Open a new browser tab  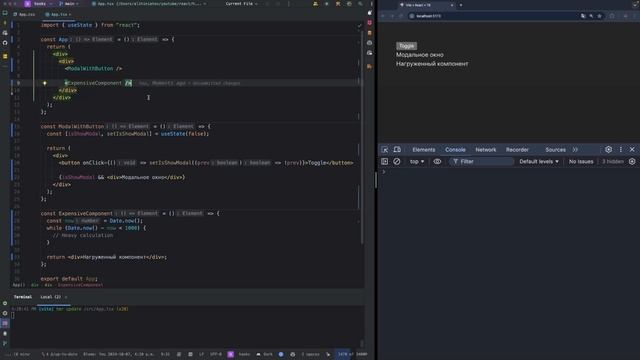point(461,5)
